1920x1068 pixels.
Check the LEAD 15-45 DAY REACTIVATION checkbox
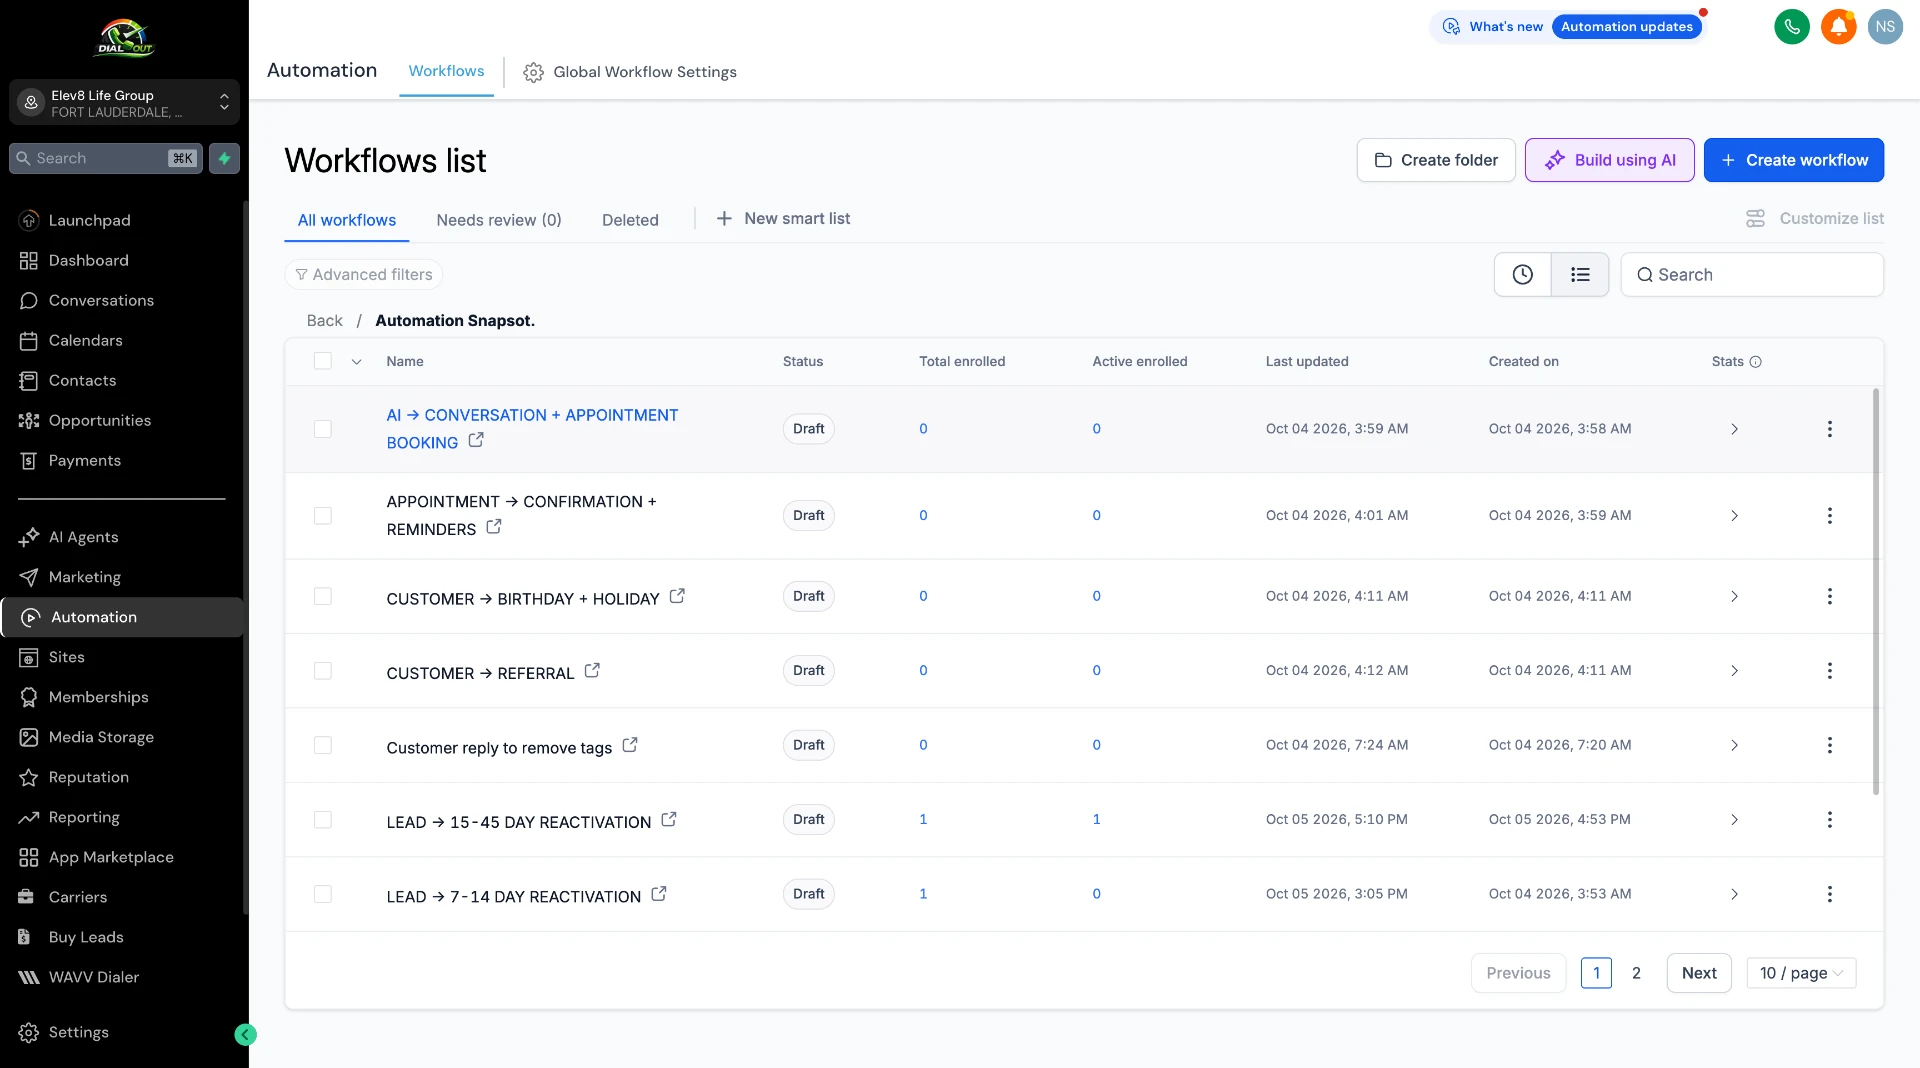click(x=322, y=820)
